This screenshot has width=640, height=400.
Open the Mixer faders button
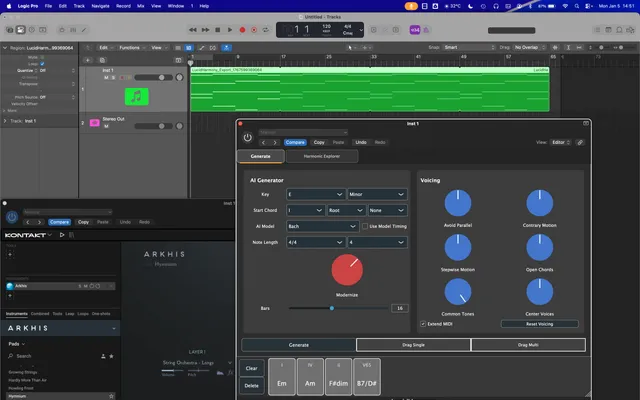[x=73, y=30]
